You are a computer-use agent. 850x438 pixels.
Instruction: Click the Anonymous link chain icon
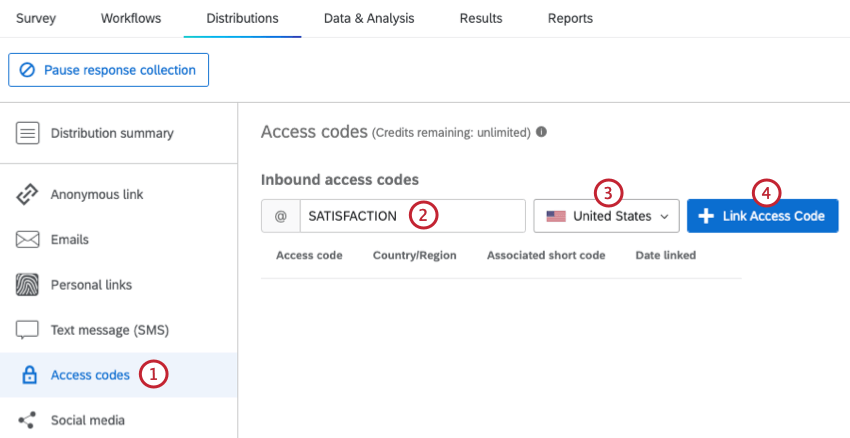[x=28, y=195]
